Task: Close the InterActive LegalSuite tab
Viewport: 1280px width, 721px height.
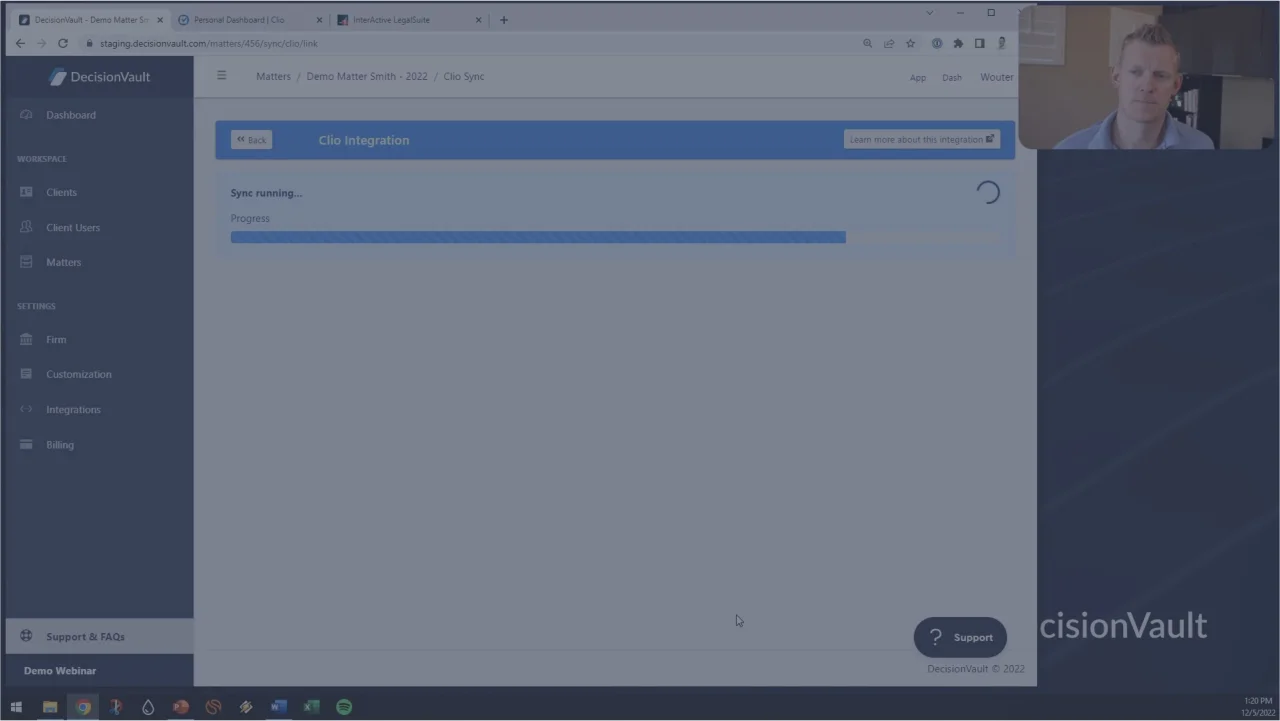Action: [478, 20]
